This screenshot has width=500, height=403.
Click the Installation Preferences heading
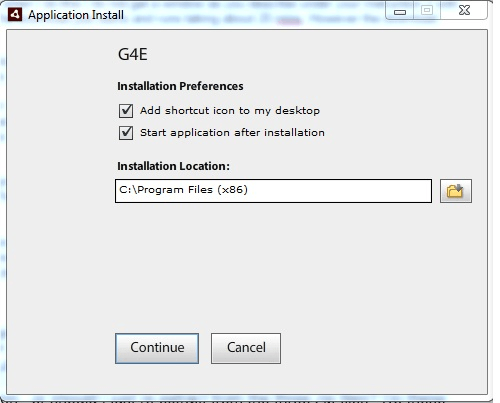click(x=180, y=86)
